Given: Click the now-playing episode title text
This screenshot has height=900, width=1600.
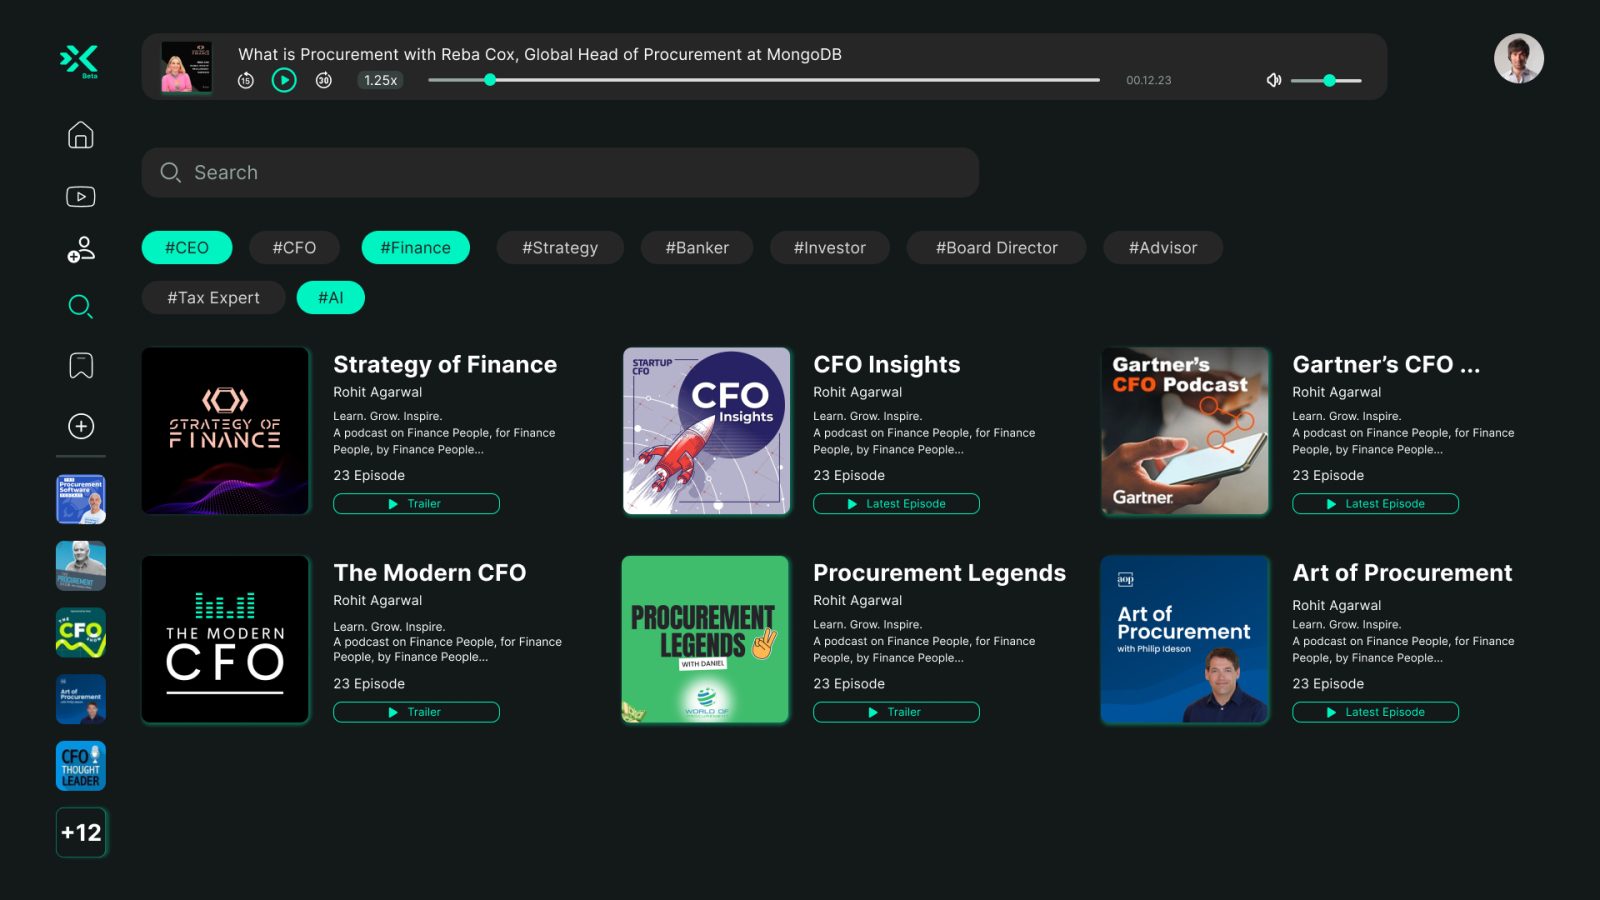Looking at the screenshot, I should point(540,54).
